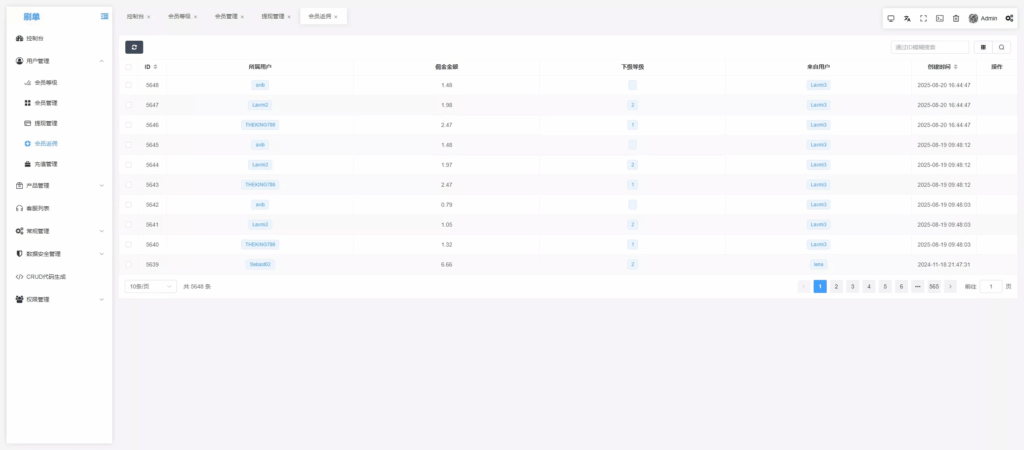
Task: Jump to last page 565
Action: pos(934,286)
